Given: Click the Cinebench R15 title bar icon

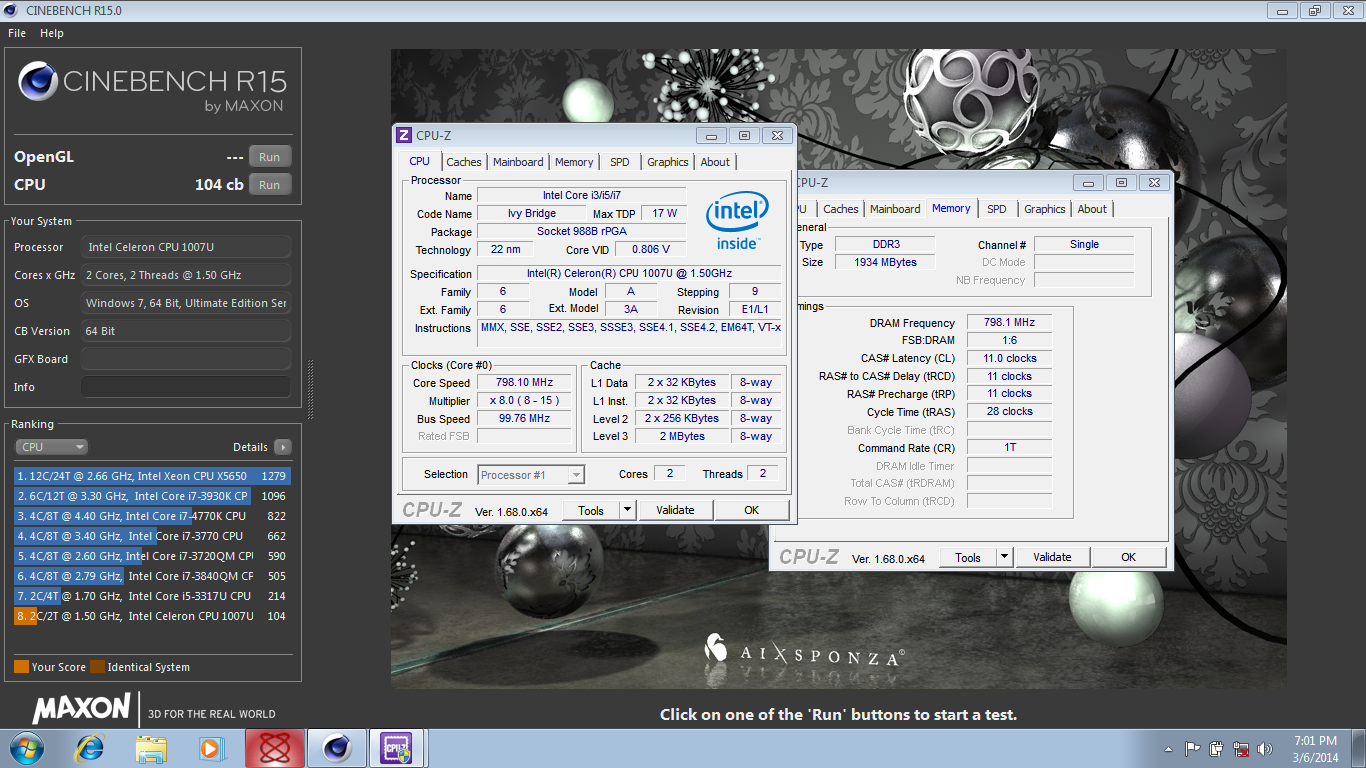Looking at the screenshot, I should pos(11,11).
